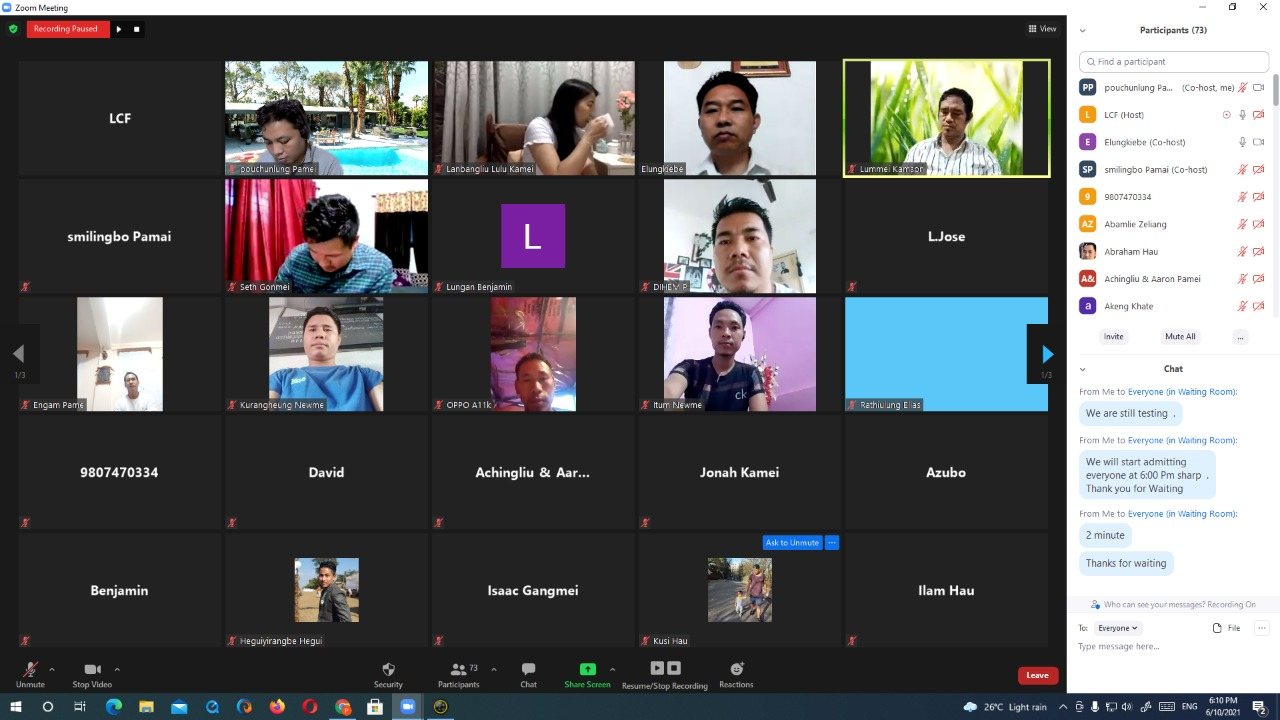This screenshot has height=720, width=1280.
Task: Click the Mute All button
Action: [x=1180, y=337]
